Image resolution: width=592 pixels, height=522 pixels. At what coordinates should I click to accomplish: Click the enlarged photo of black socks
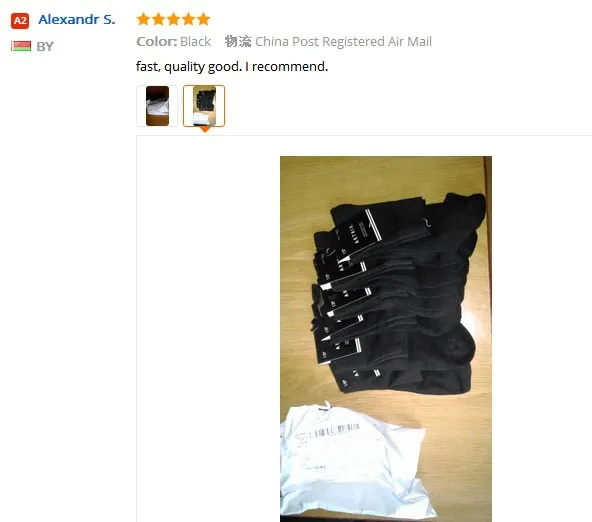386,339
